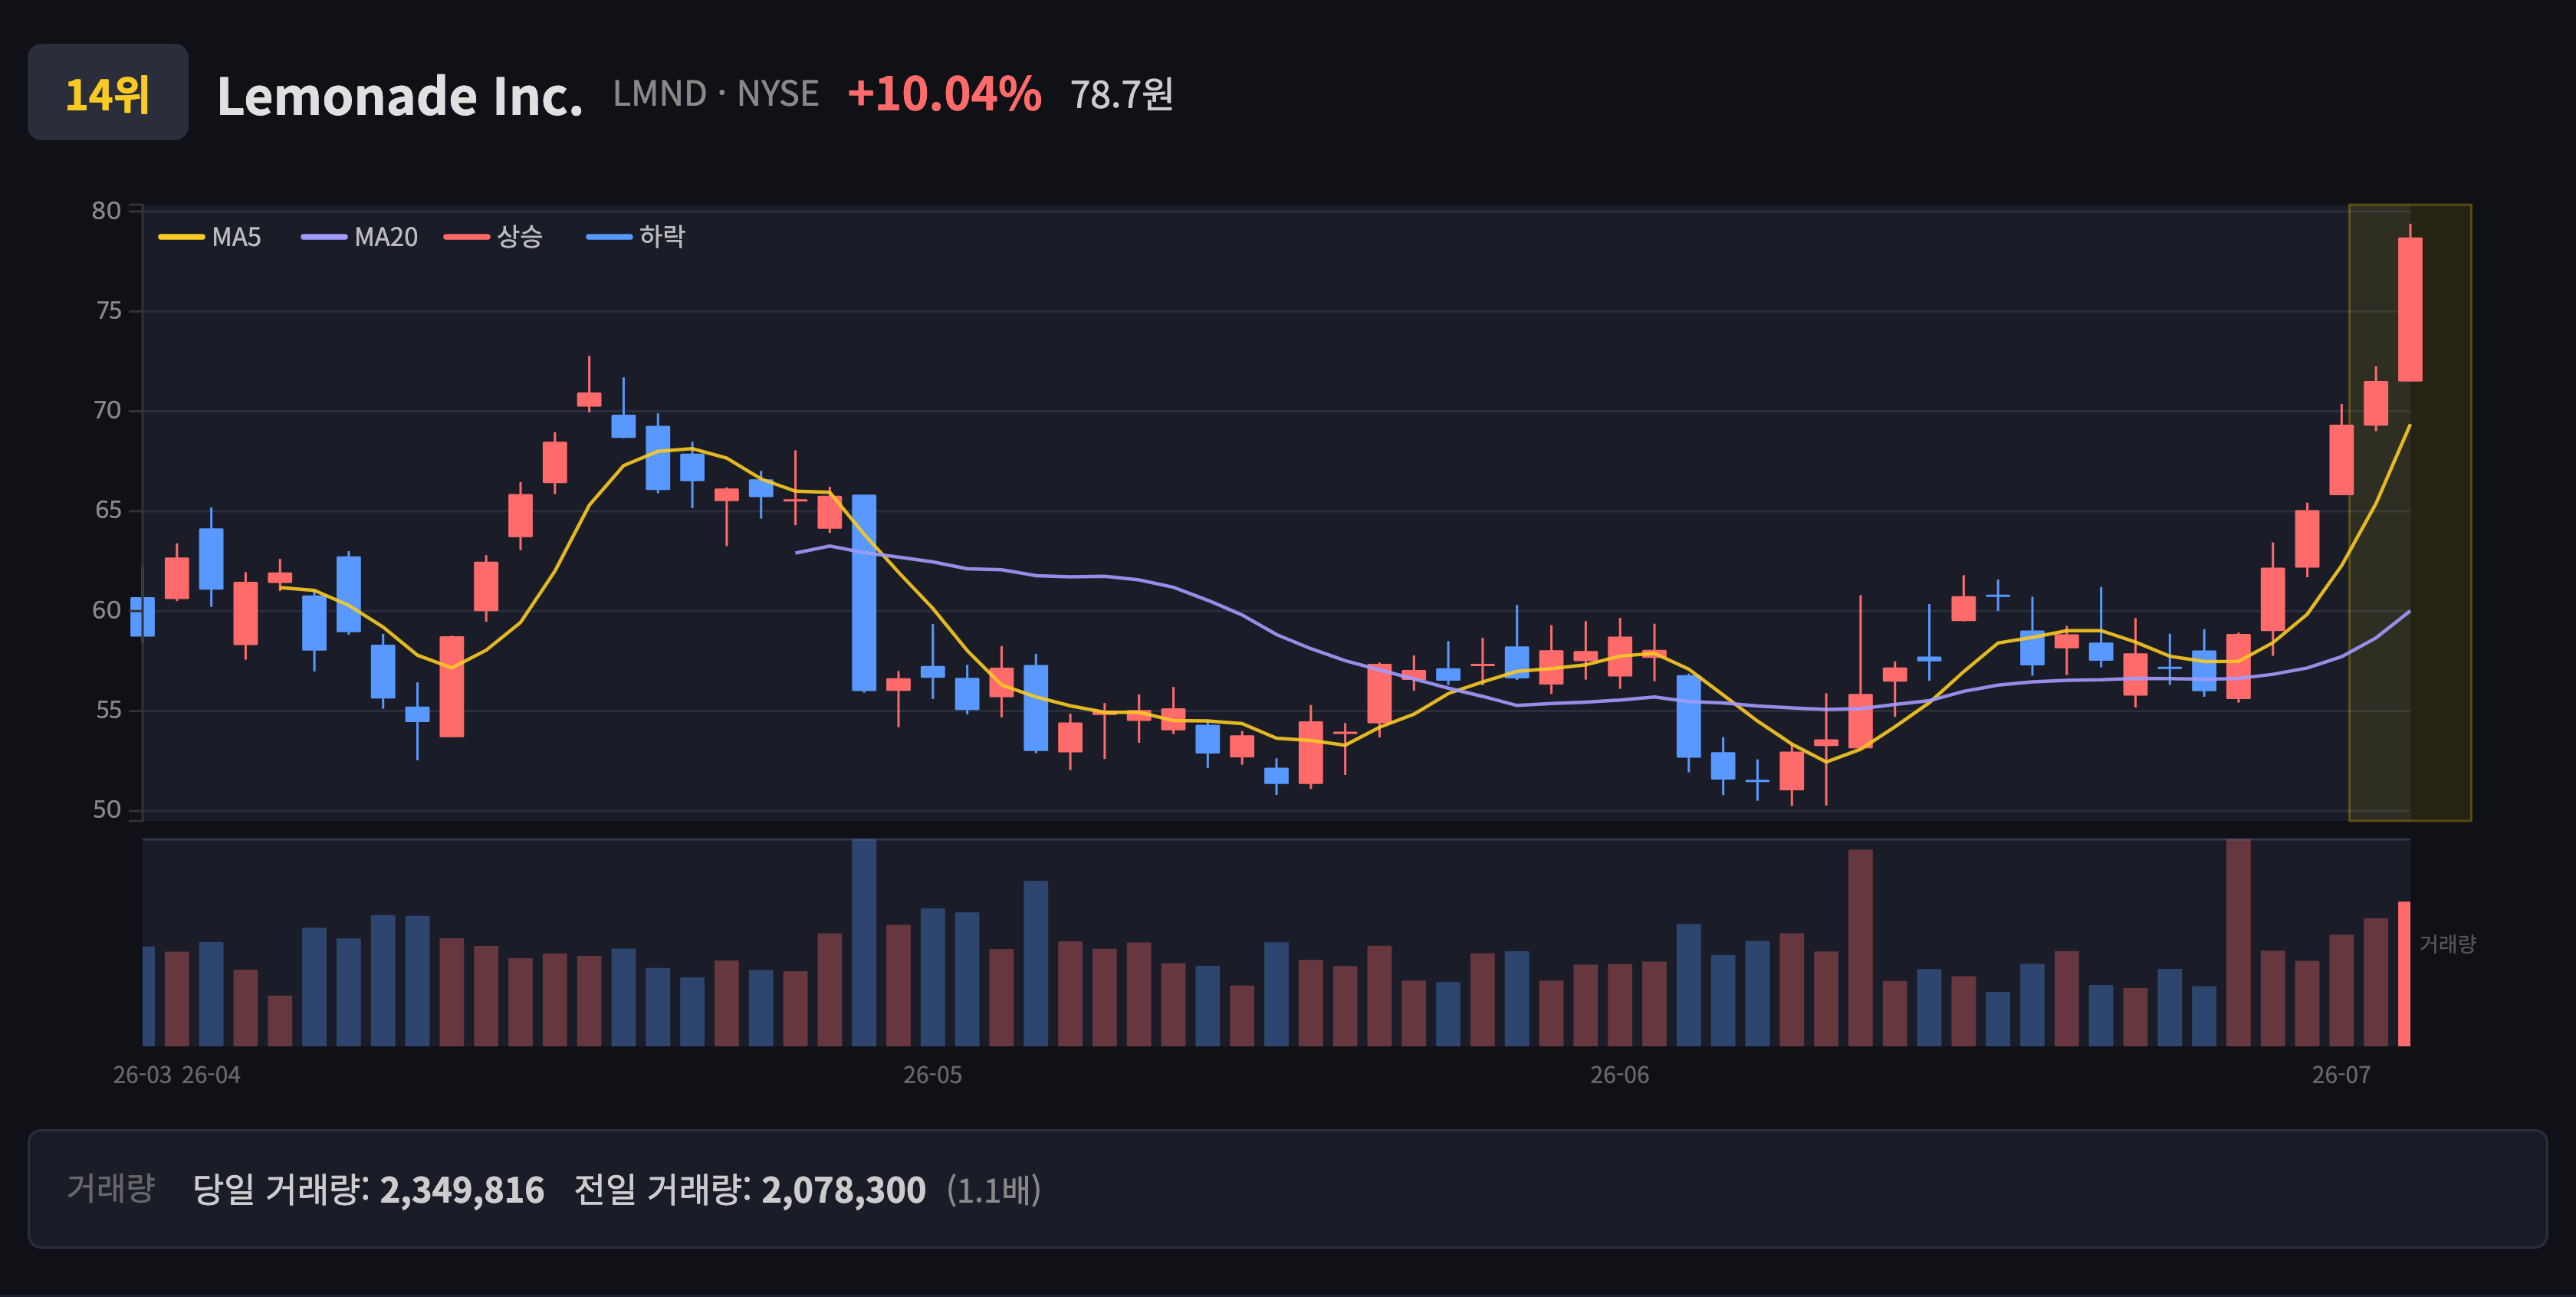Click the 전일 거래량 value 2,078,300
The width and height of the screenshot is (2576, 1297).
tap(844, 1190)
